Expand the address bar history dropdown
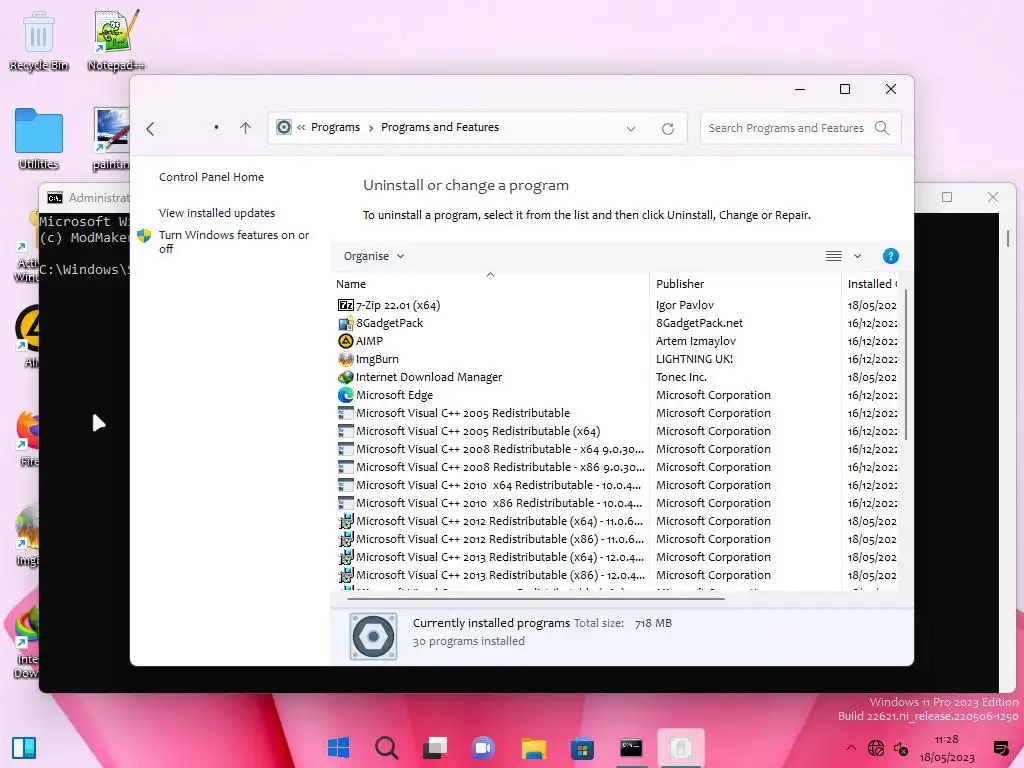This screenshot has width=1024, height=768. 631,129
